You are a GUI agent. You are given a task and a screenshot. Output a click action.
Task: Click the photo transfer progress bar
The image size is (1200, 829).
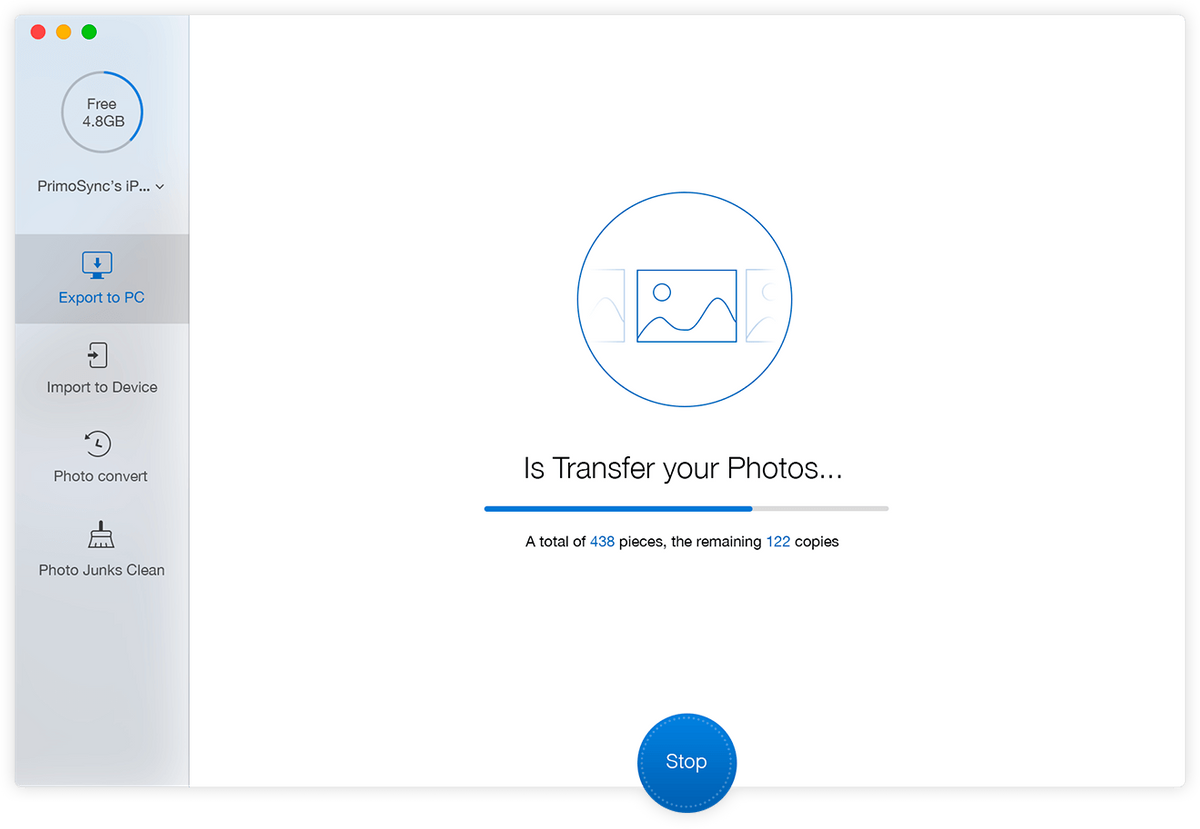pos(686,509)
